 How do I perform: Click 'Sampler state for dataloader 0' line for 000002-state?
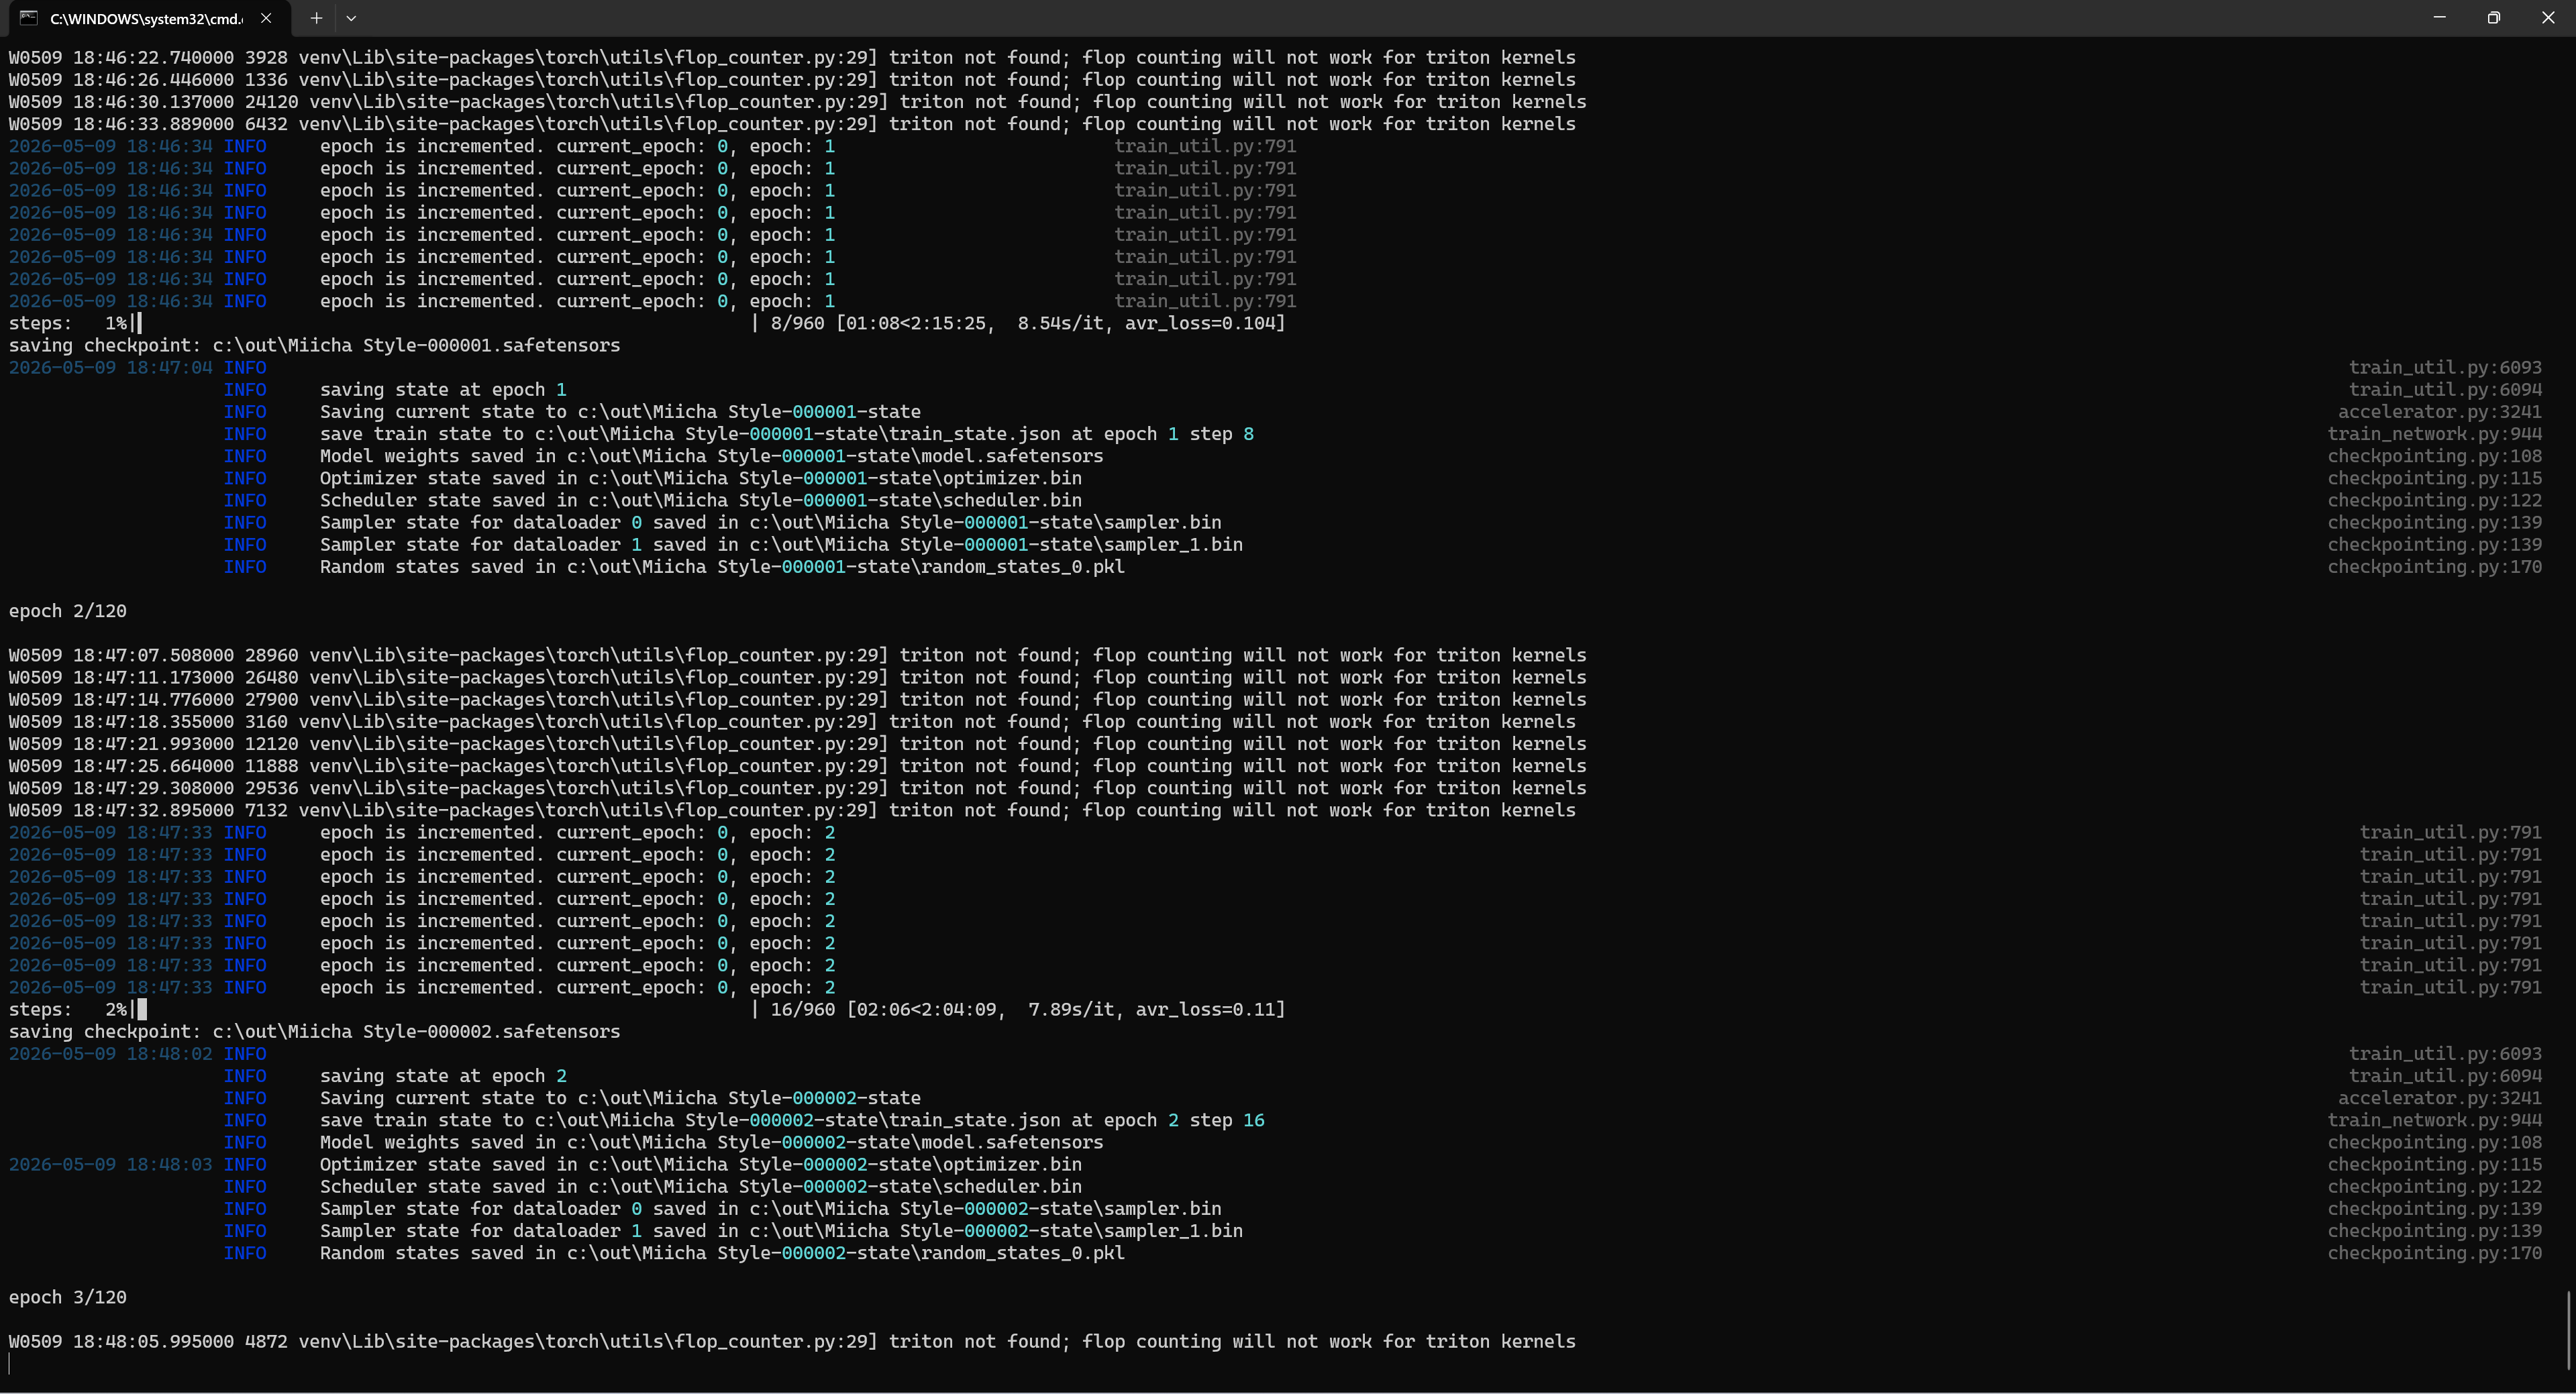[x=771, y=1209]
